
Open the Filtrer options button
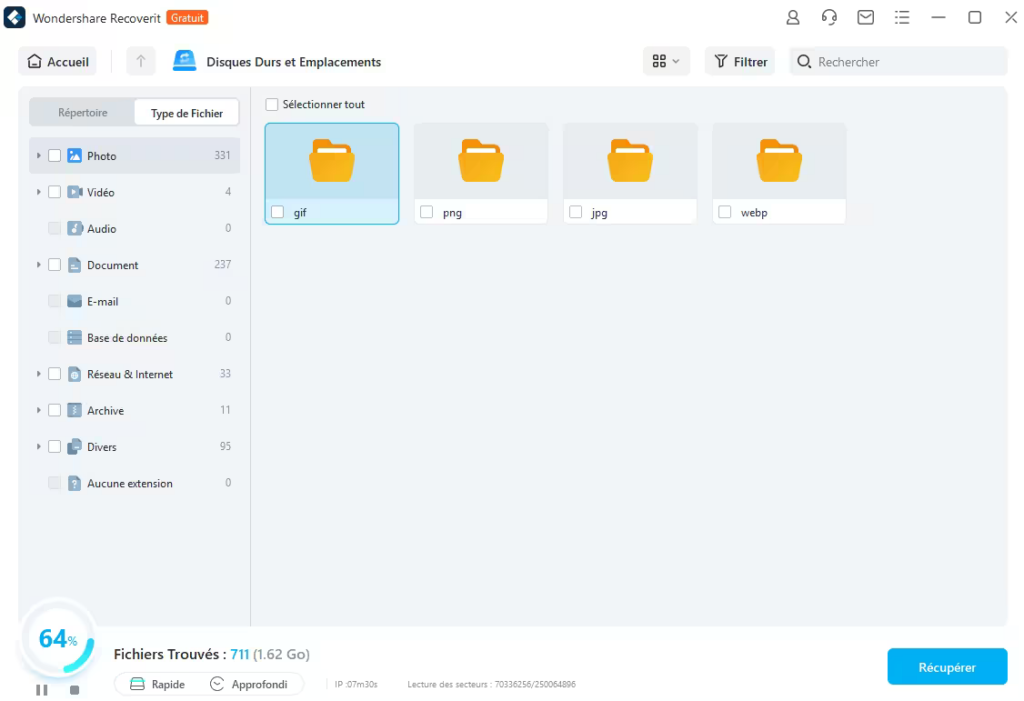point(741,62)
